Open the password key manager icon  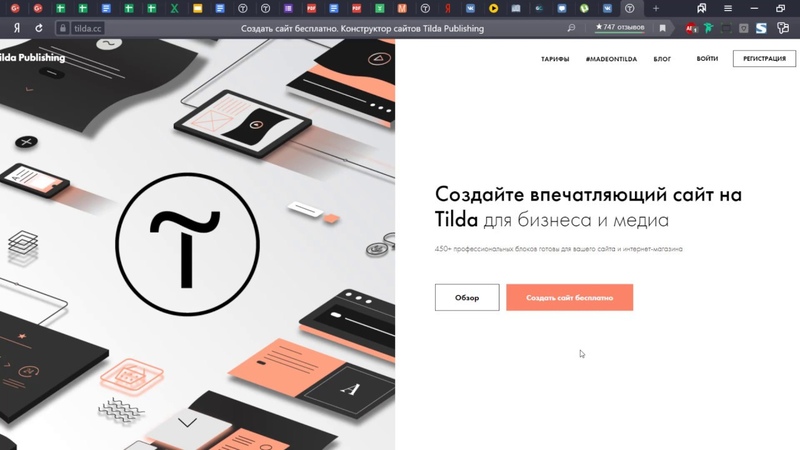pyautogui.click(x=783, y=28)
